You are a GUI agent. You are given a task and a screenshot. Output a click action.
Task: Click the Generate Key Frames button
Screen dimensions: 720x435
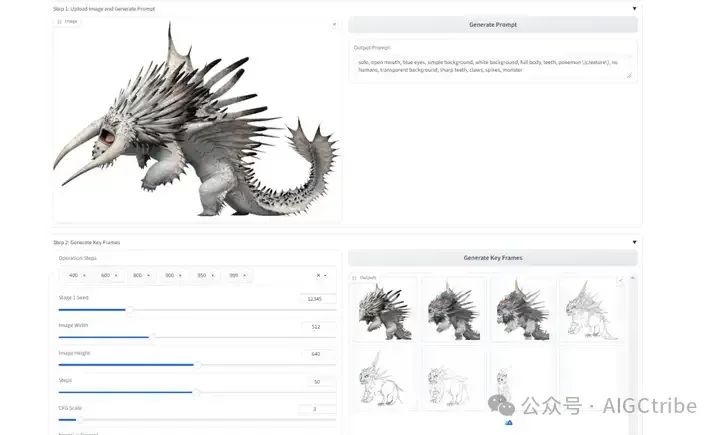pyautogui.click(x=493, y=258)
